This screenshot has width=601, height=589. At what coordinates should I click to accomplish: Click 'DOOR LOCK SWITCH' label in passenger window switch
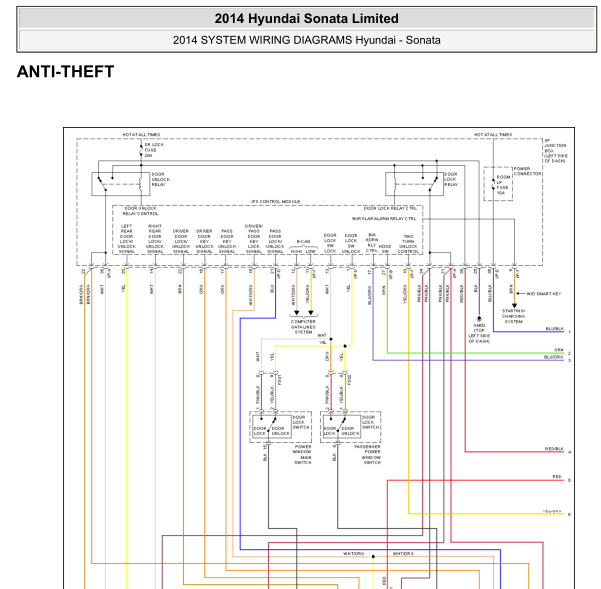point(371,422)
